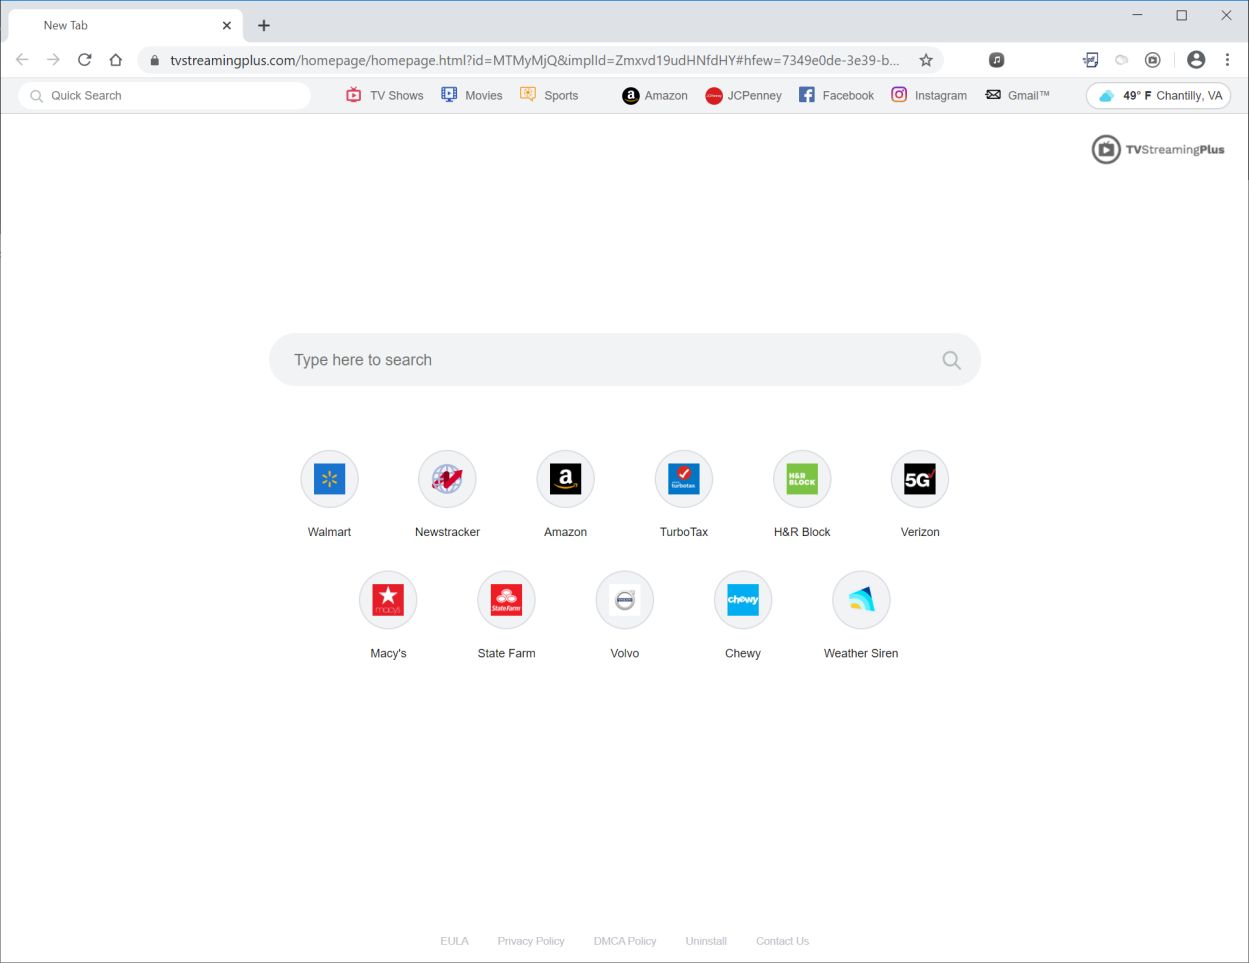
Task: Open TV Shows from the toolbar
Action: click(385, 95)
